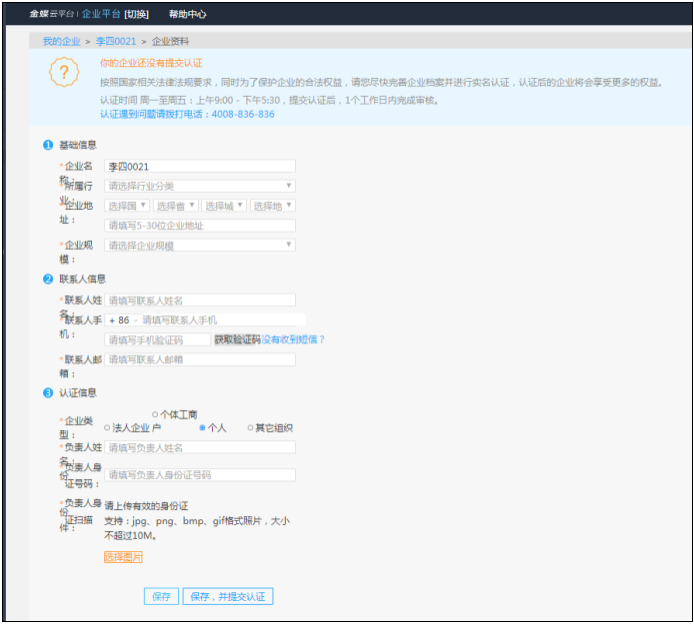Viewport: 694px width, 625px height.
Task: Click 企业平台 in the top bar
Action: (x=101, y=14)
